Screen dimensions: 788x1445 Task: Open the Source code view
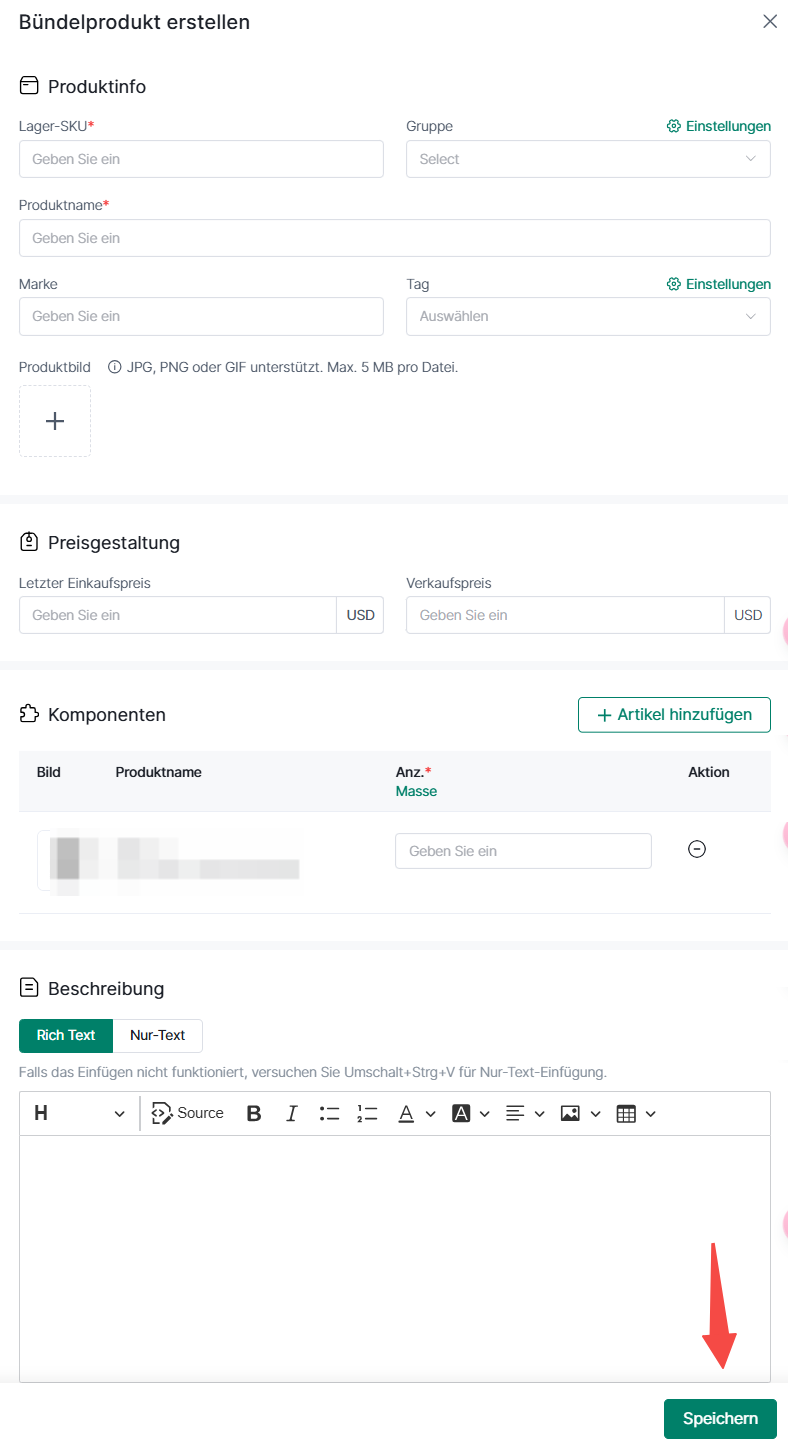[188, 1113]
